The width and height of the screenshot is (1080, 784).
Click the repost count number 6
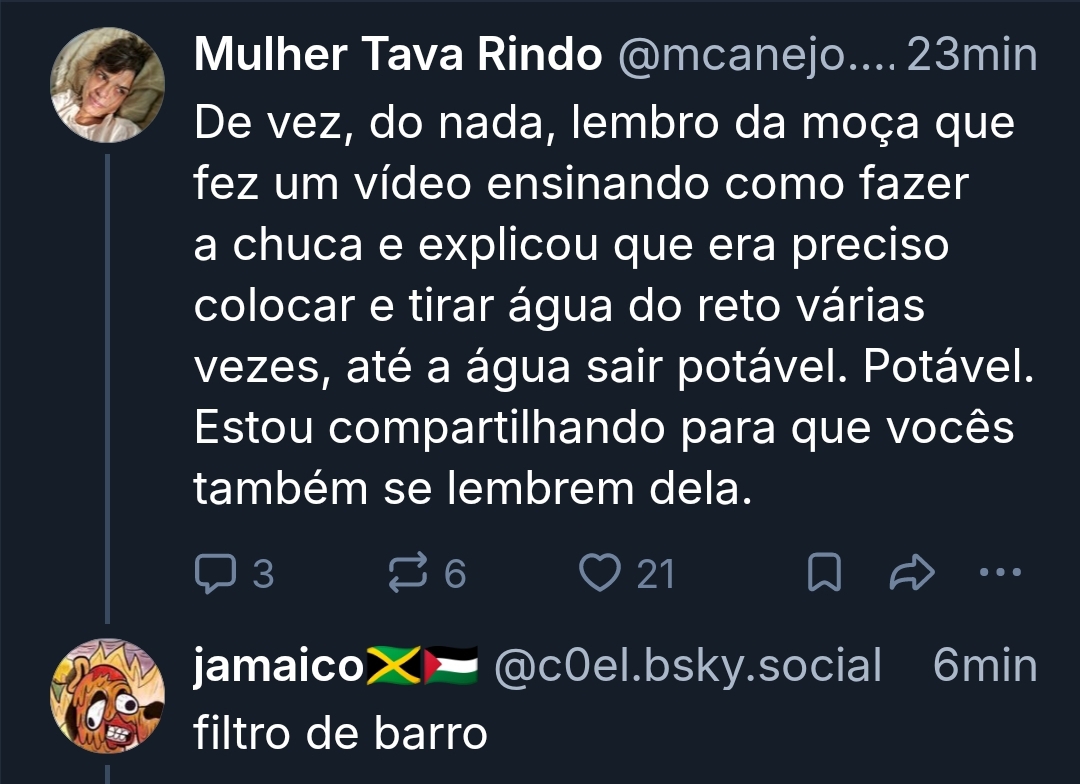tap(455, 574)
